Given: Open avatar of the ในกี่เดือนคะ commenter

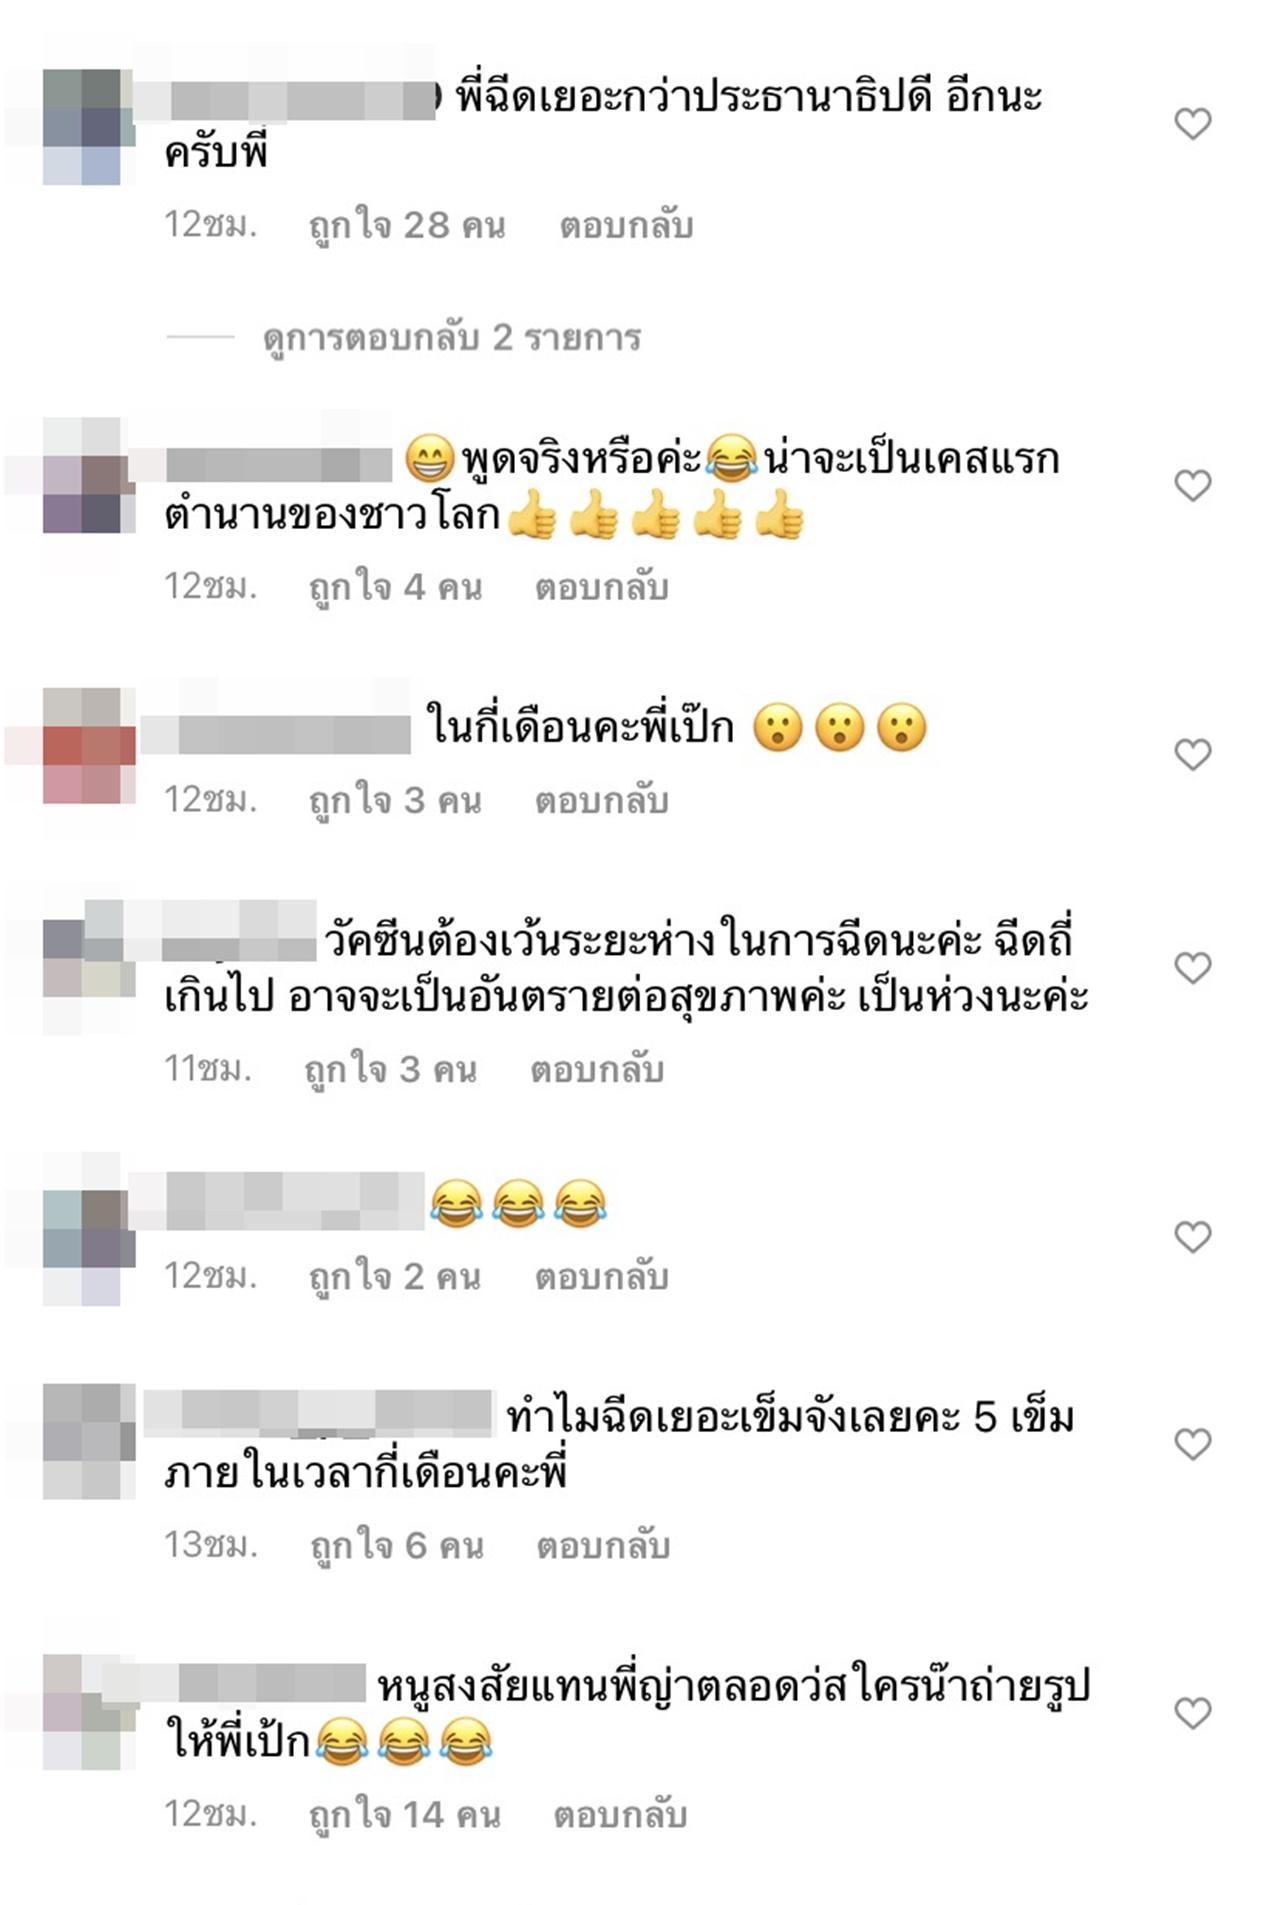Looking at the screenshot, I should 89,746.
